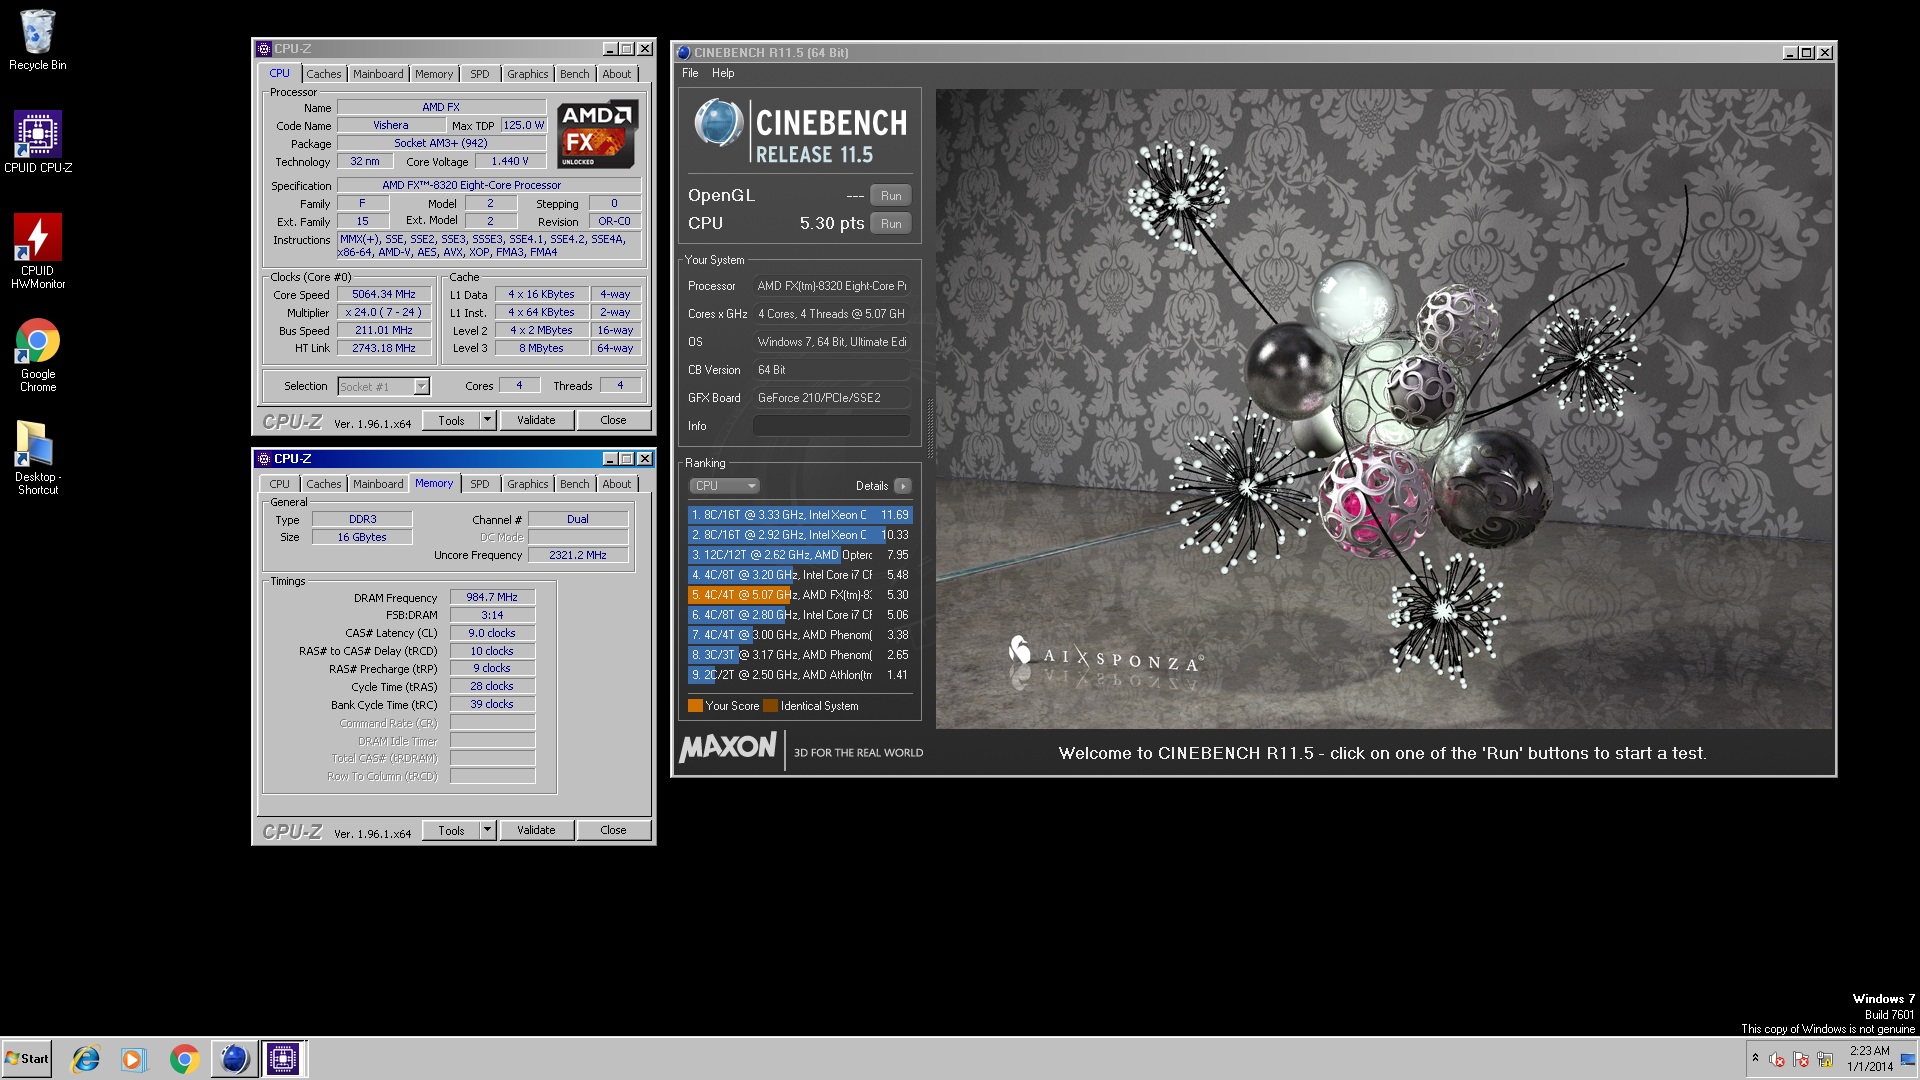Click the show desktop tray icon
The width and height of the screenshot is (1920, 1080).
point(1908,1060)
